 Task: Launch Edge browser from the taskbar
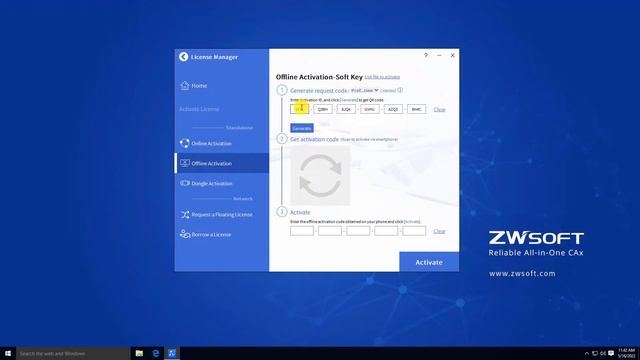pos(156,353)
